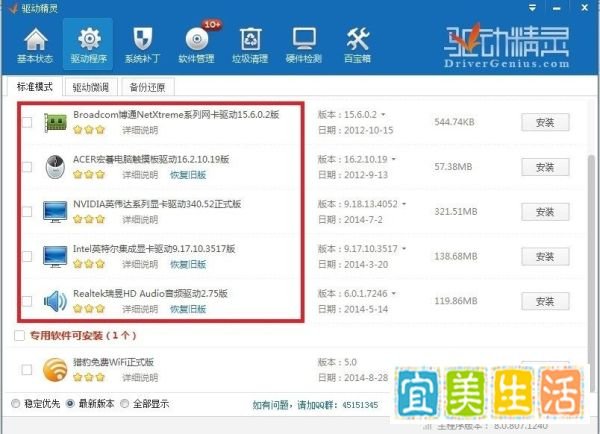Install the NVIDIA display driver with 安装
The height and width of the screenshot is (434, 600).
[545, 212]
